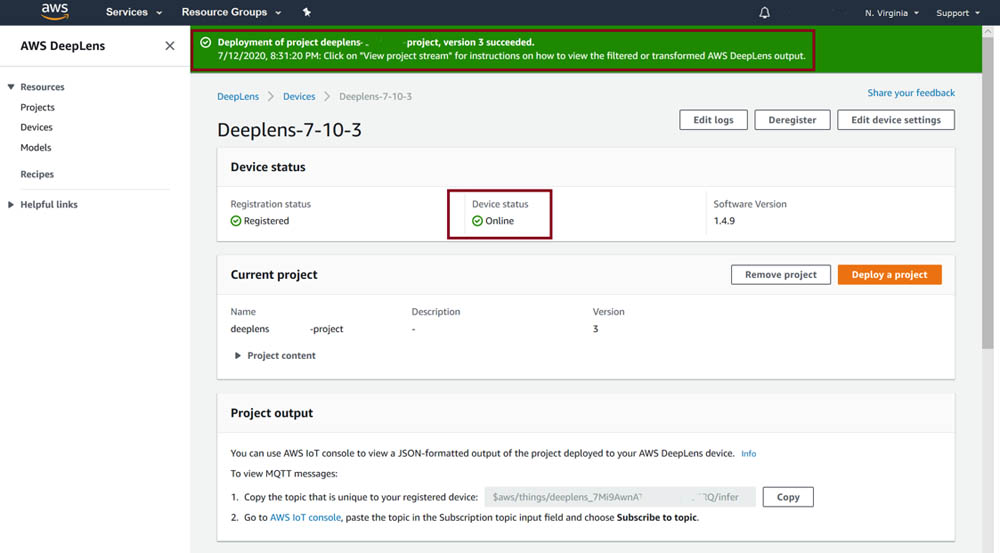Click the AWS DeepLens sidebar title
Image resolution: width=1000 pixels, height=553 pixels.
click(62, 46)
